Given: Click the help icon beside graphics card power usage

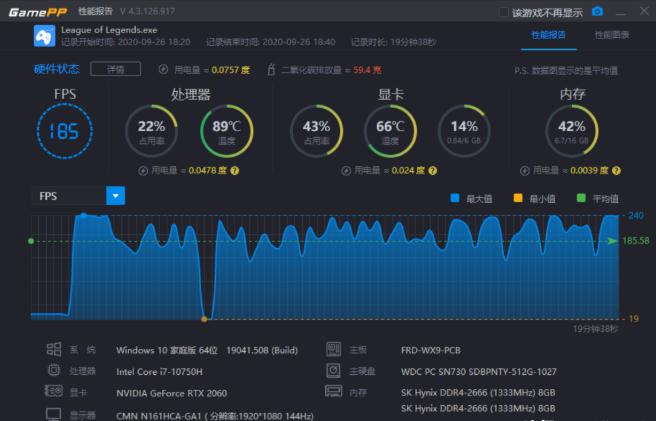Looking at the screenshot, I should (433, 171).
